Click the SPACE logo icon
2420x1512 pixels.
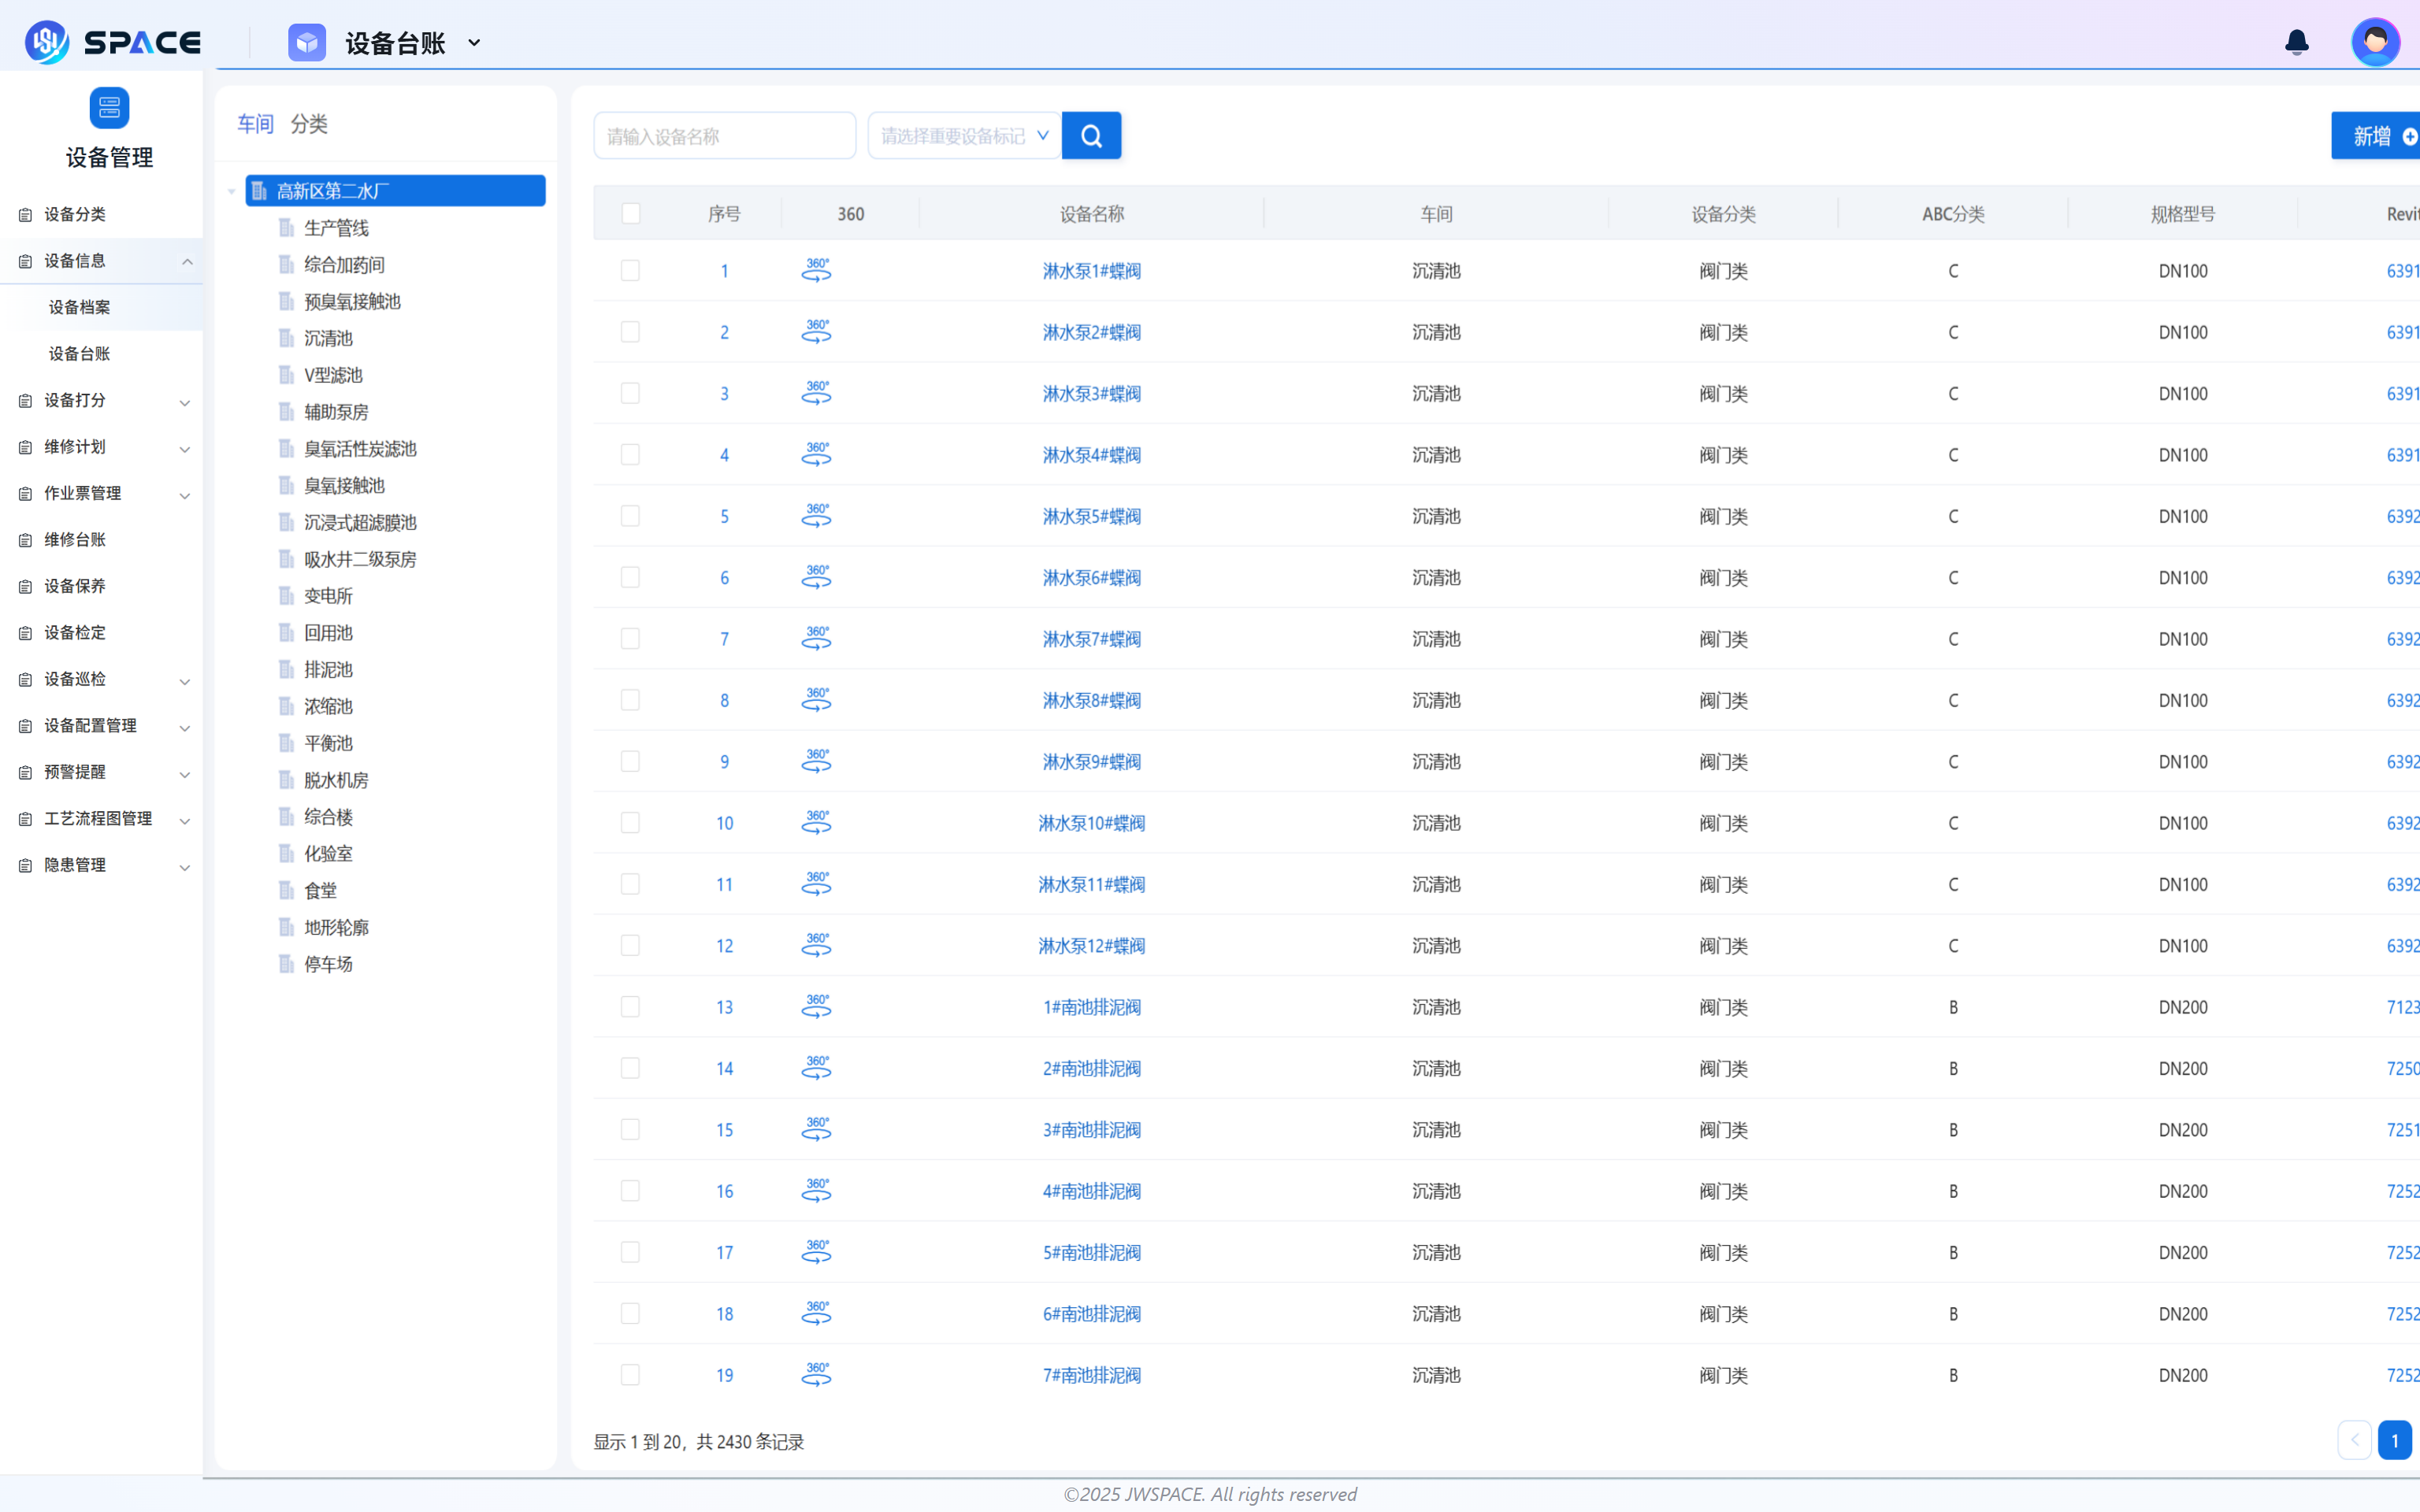point(46,42)
